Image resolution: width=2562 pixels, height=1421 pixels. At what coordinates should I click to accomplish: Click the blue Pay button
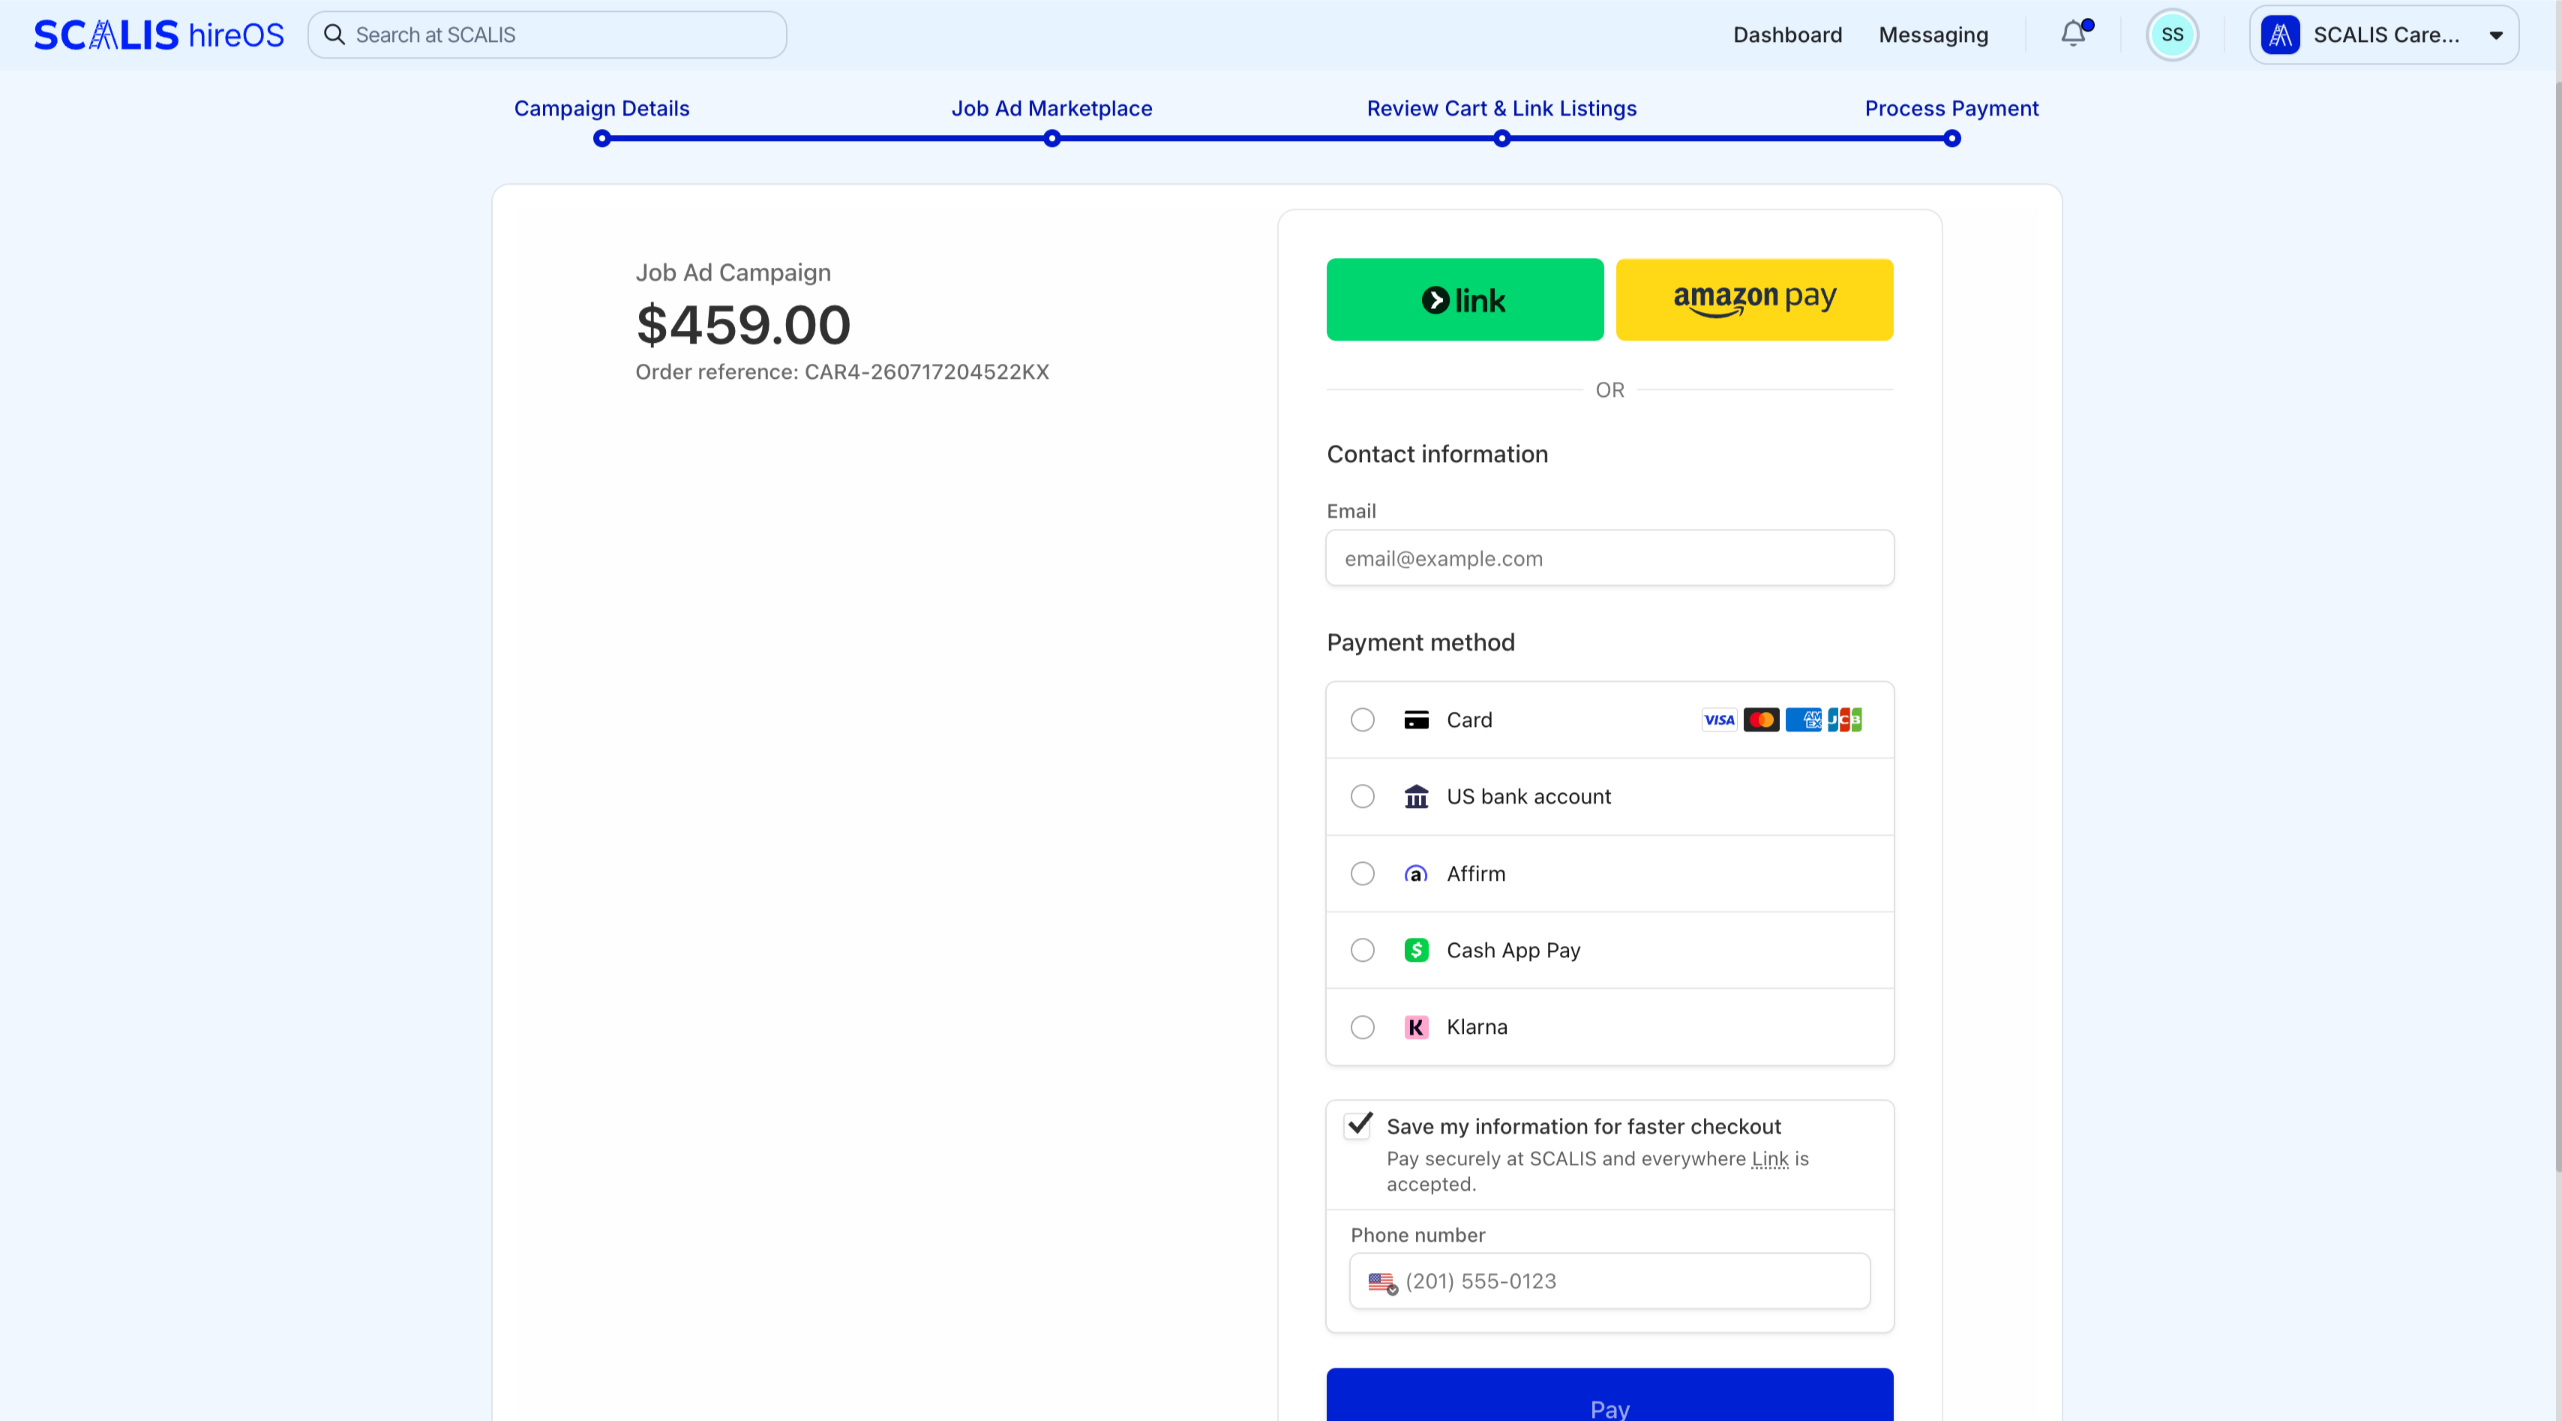click(1610, 1395)
